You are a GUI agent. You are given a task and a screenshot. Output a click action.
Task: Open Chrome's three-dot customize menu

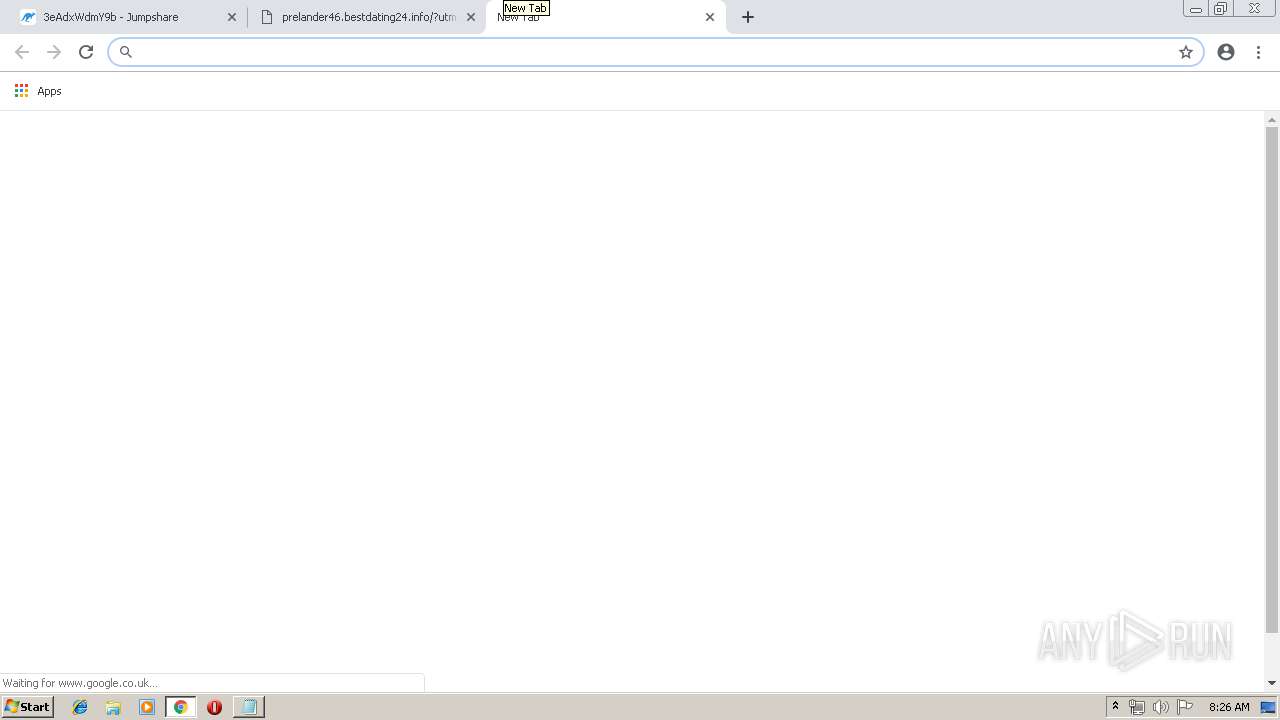1259,52
